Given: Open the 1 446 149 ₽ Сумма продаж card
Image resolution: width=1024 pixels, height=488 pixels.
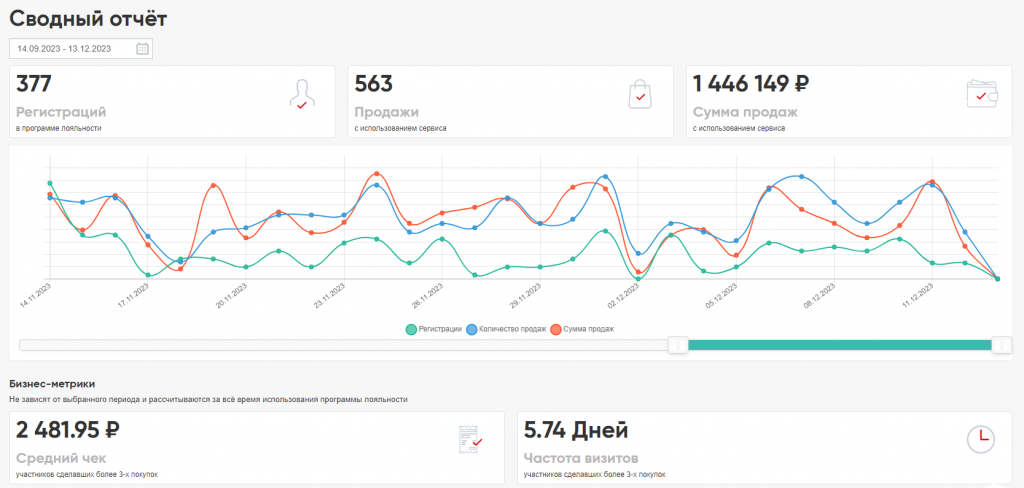Looking at the screenshot, I should pos(849,102).
